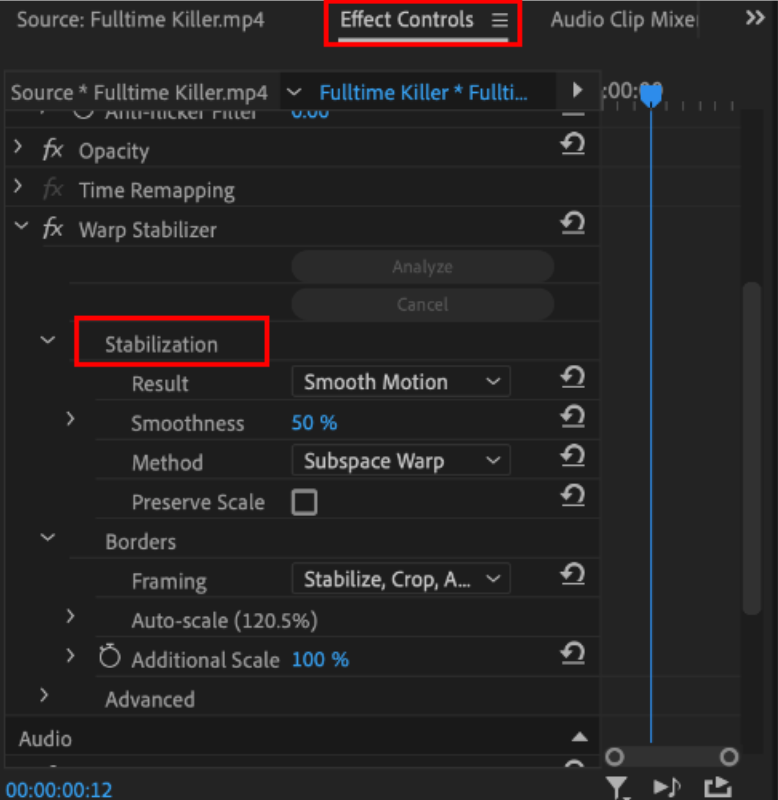Click the Cancel button
Screen dimensions: 778x800
[423, 305]
